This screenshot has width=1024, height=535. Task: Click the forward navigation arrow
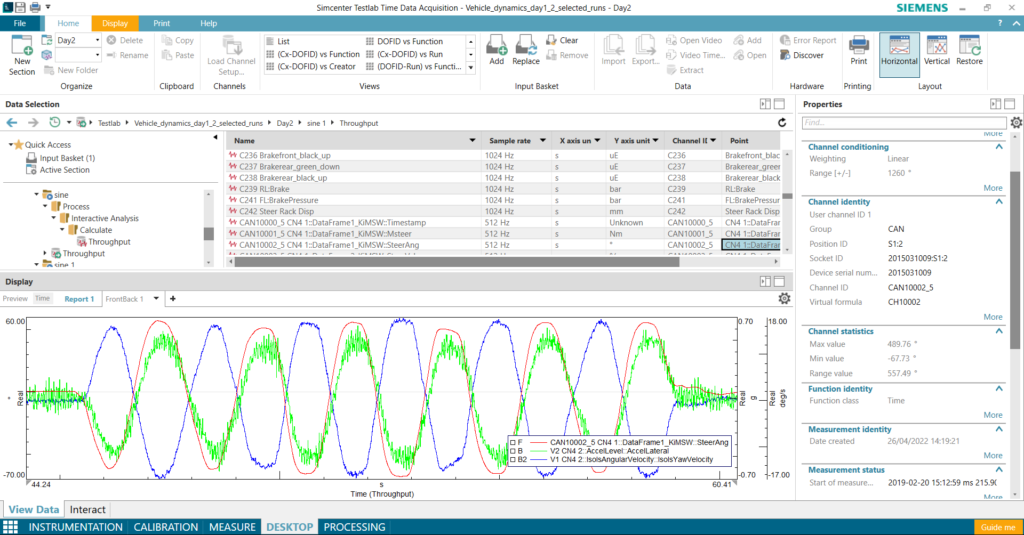[33, 123]
